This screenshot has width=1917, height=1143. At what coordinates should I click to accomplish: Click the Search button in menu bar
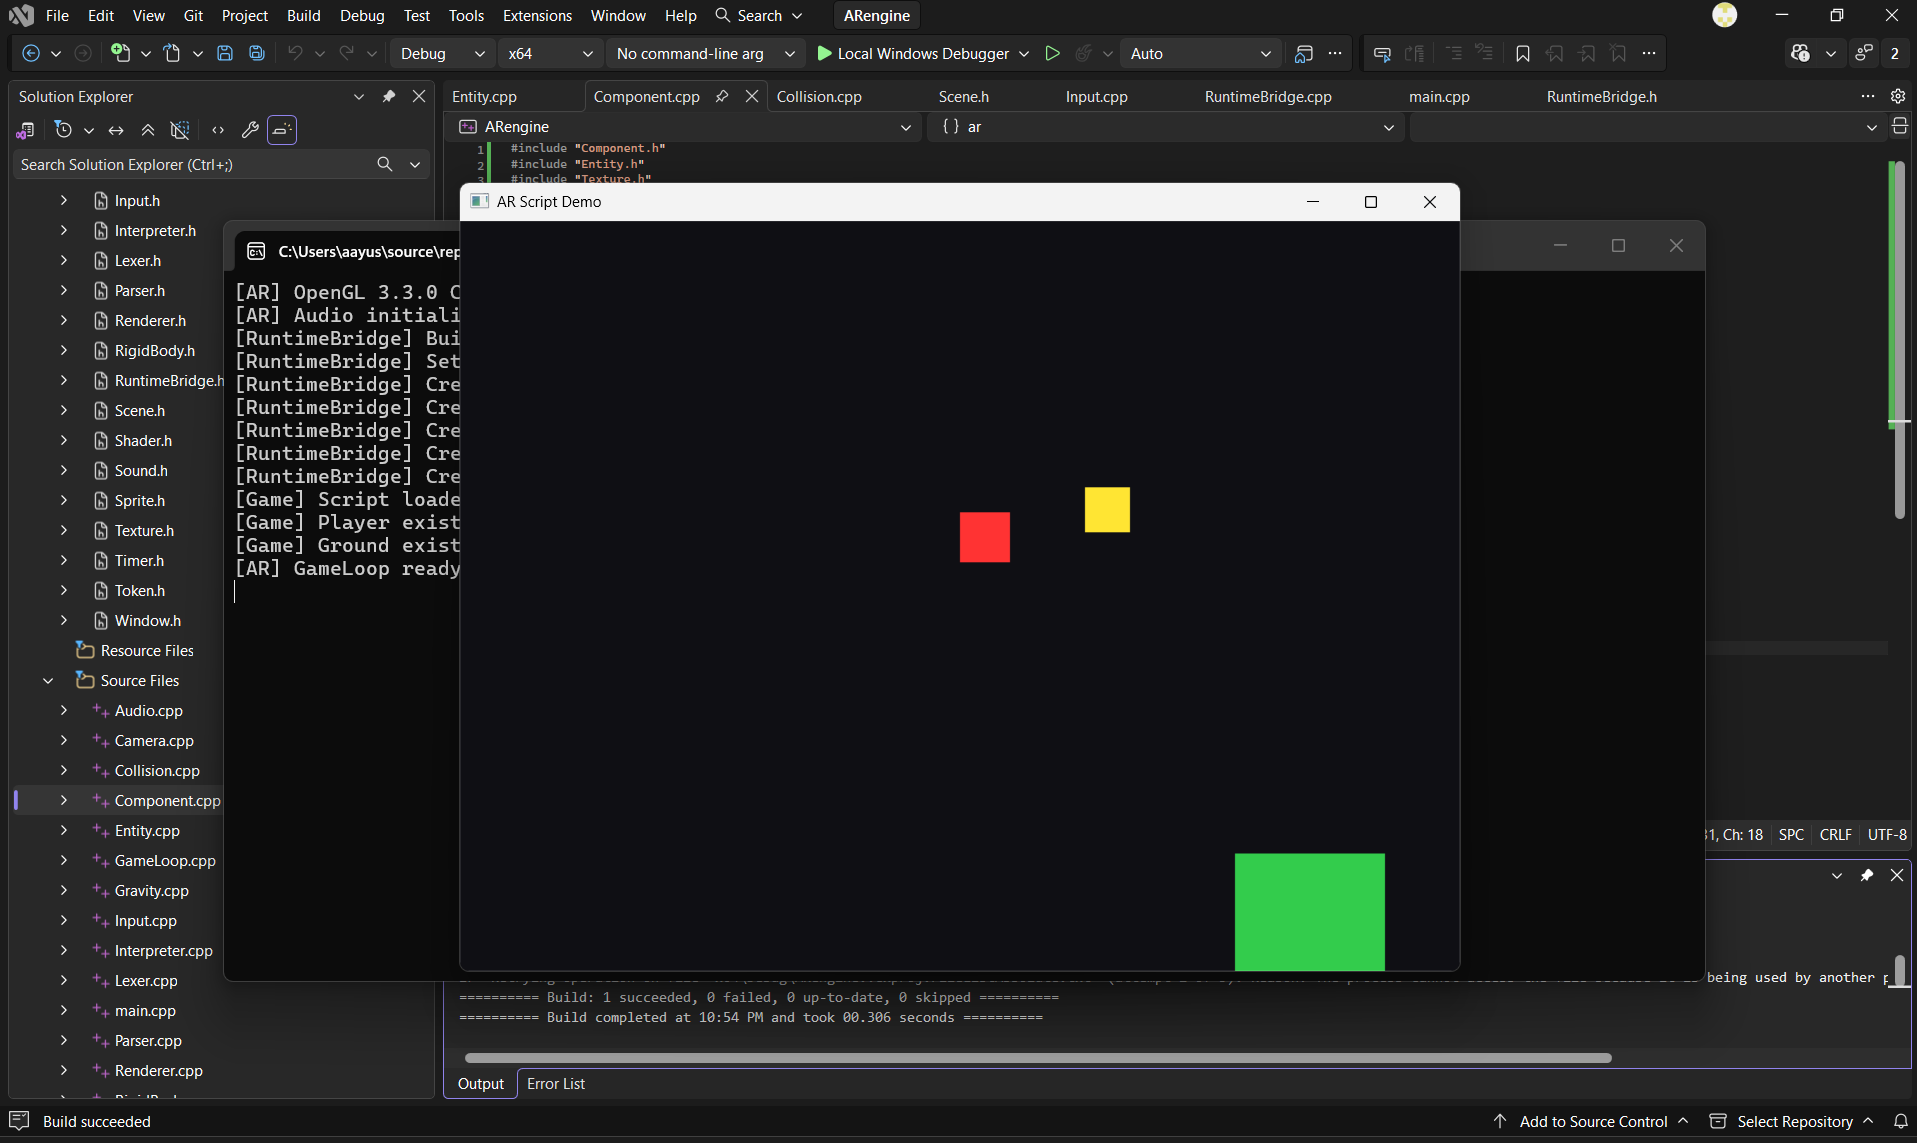[759, 15]
